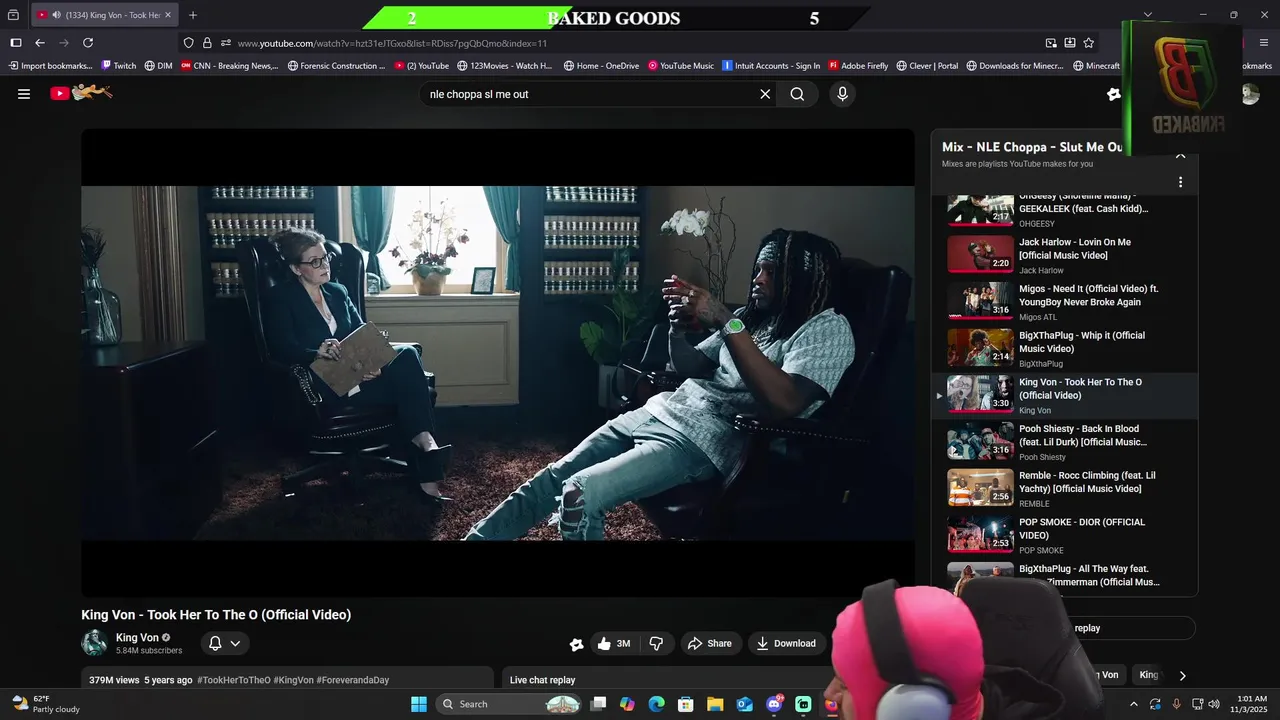Open the icon left of the like button
Viewport: 1280px width, 720px height.
click(576, 644)
